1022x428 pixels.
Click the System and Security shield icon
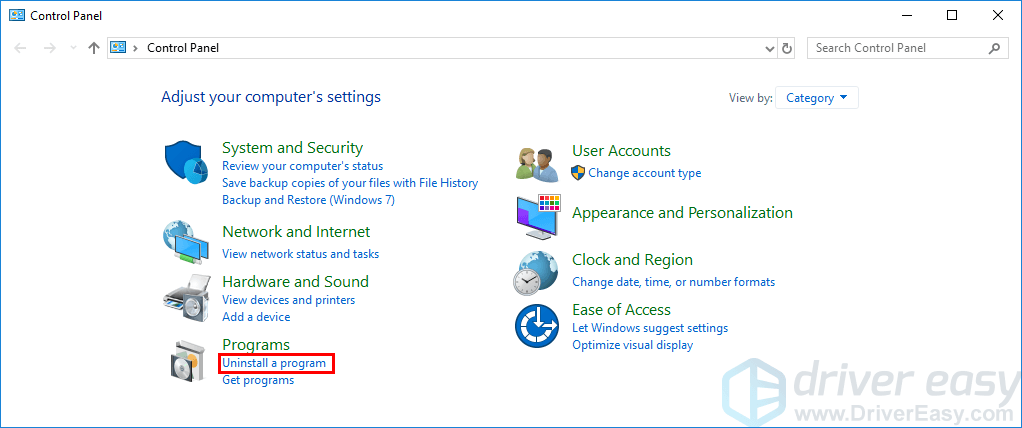point(185,163)
